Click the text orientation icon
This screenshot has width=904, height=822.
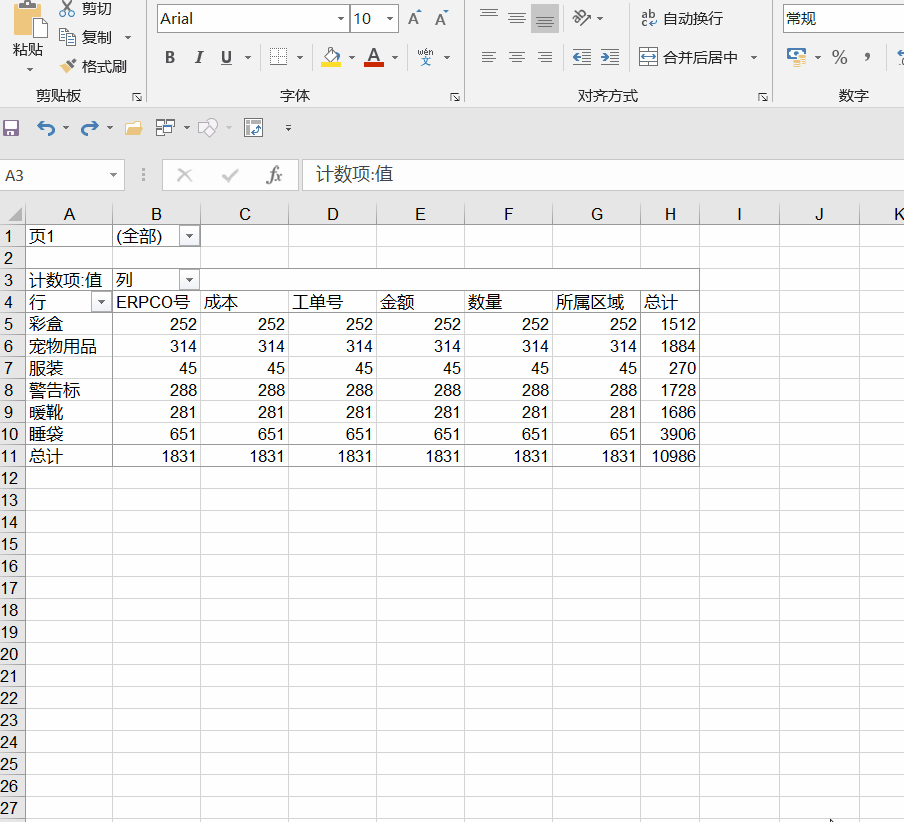[581, 18]
